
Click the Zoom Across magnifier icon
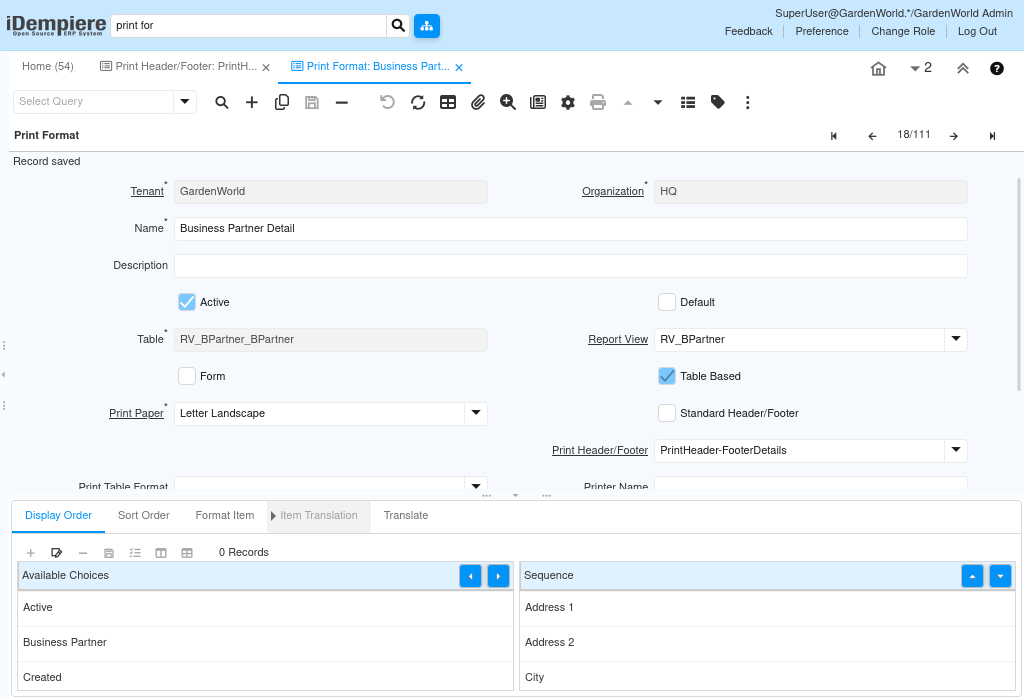507,103
